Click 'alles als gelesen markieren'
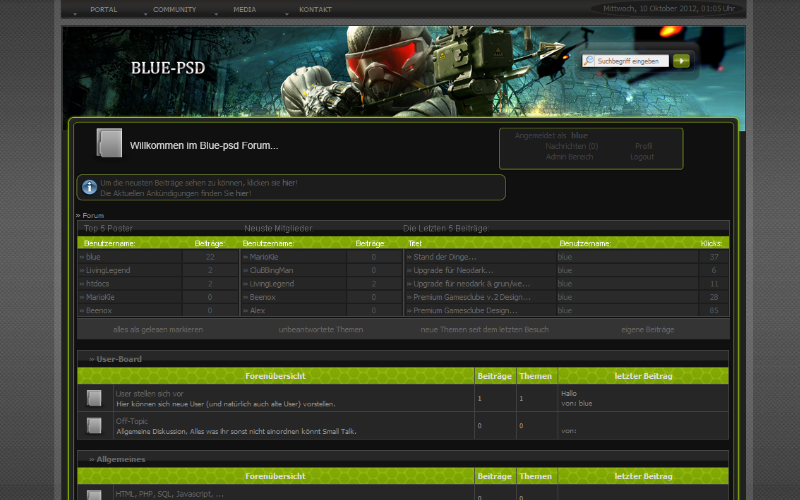The height and width of the screenshot is (500, 800). [x=158, y=330]
